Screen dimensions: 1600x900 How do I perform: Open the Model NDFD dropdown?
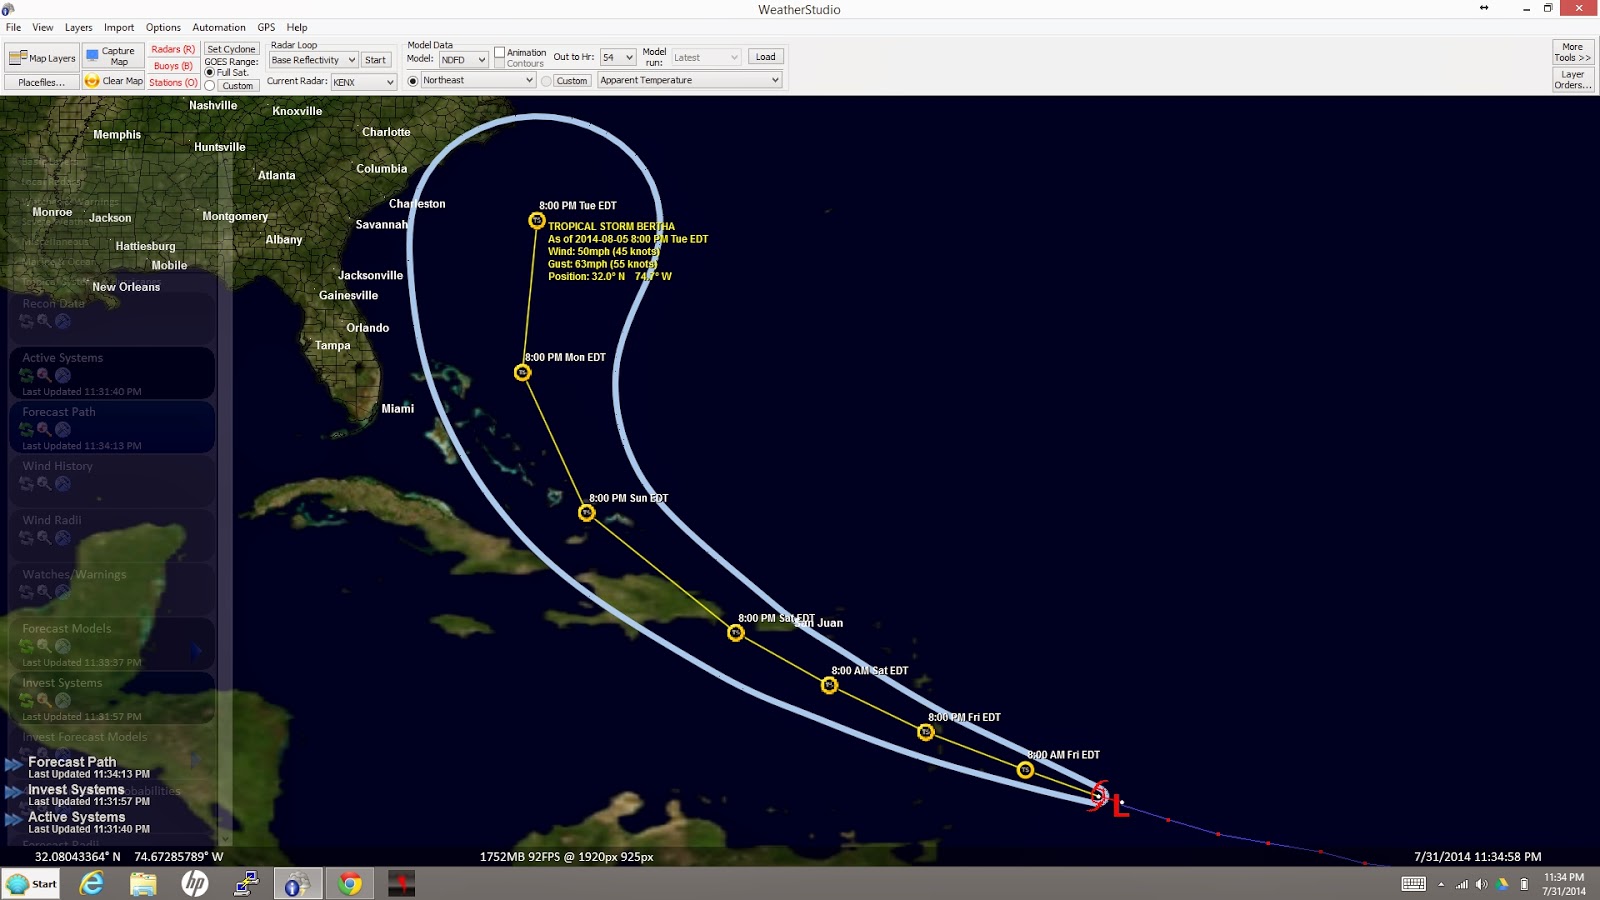(x=463, y=59)
